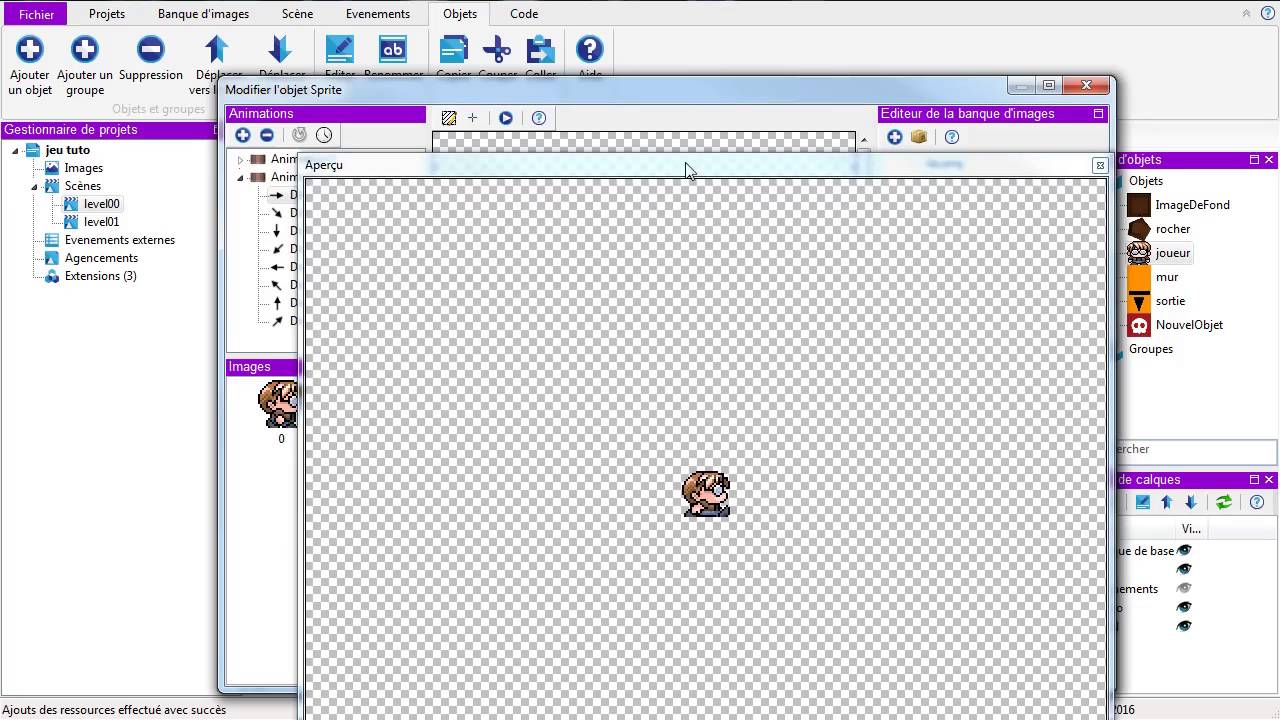Switch to the Evenements ribbon tab
1280x720 pixels.
coord(377,14)
